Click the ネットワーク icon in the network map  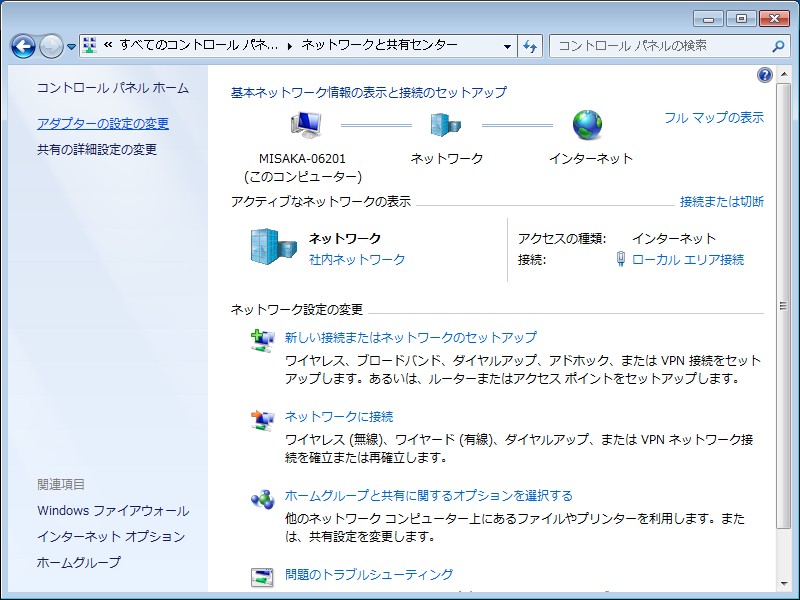441,123
